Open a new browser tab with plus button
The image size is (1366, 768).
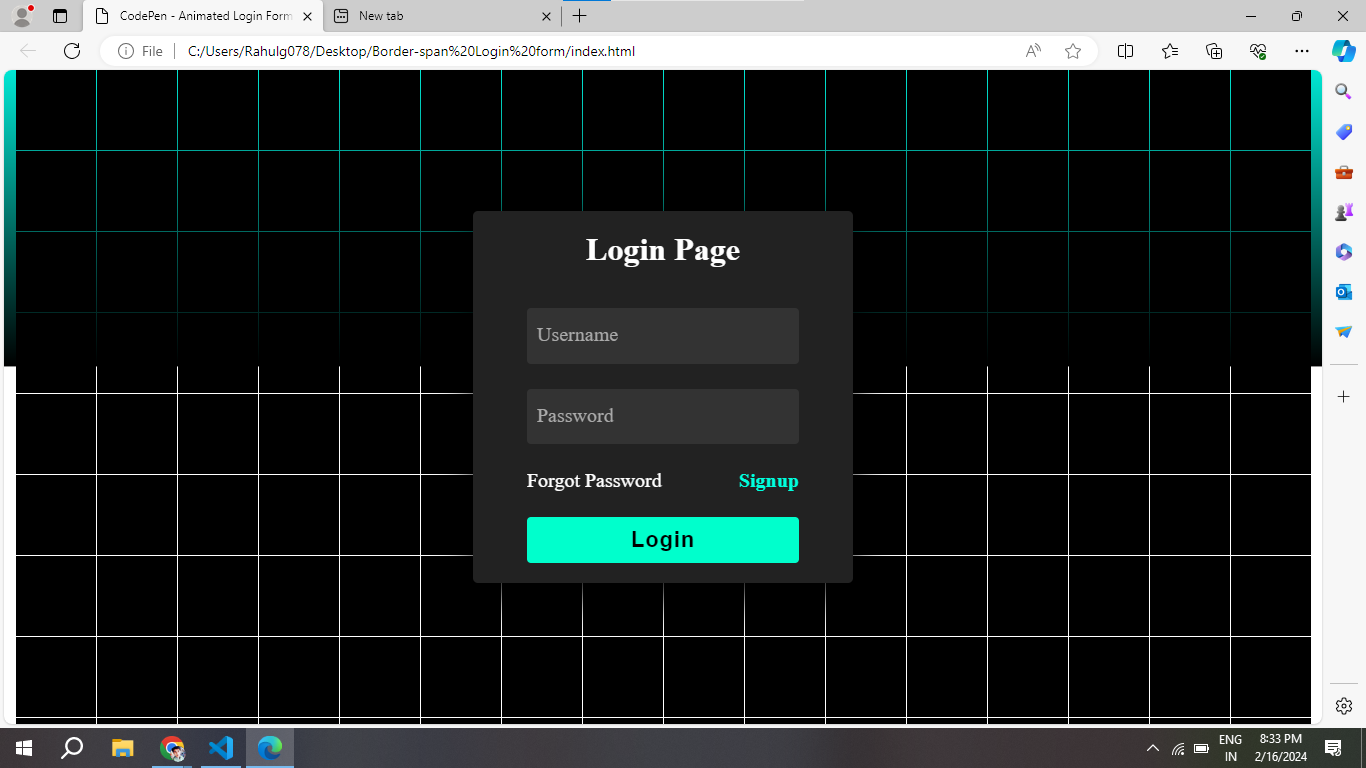[579, 16]
